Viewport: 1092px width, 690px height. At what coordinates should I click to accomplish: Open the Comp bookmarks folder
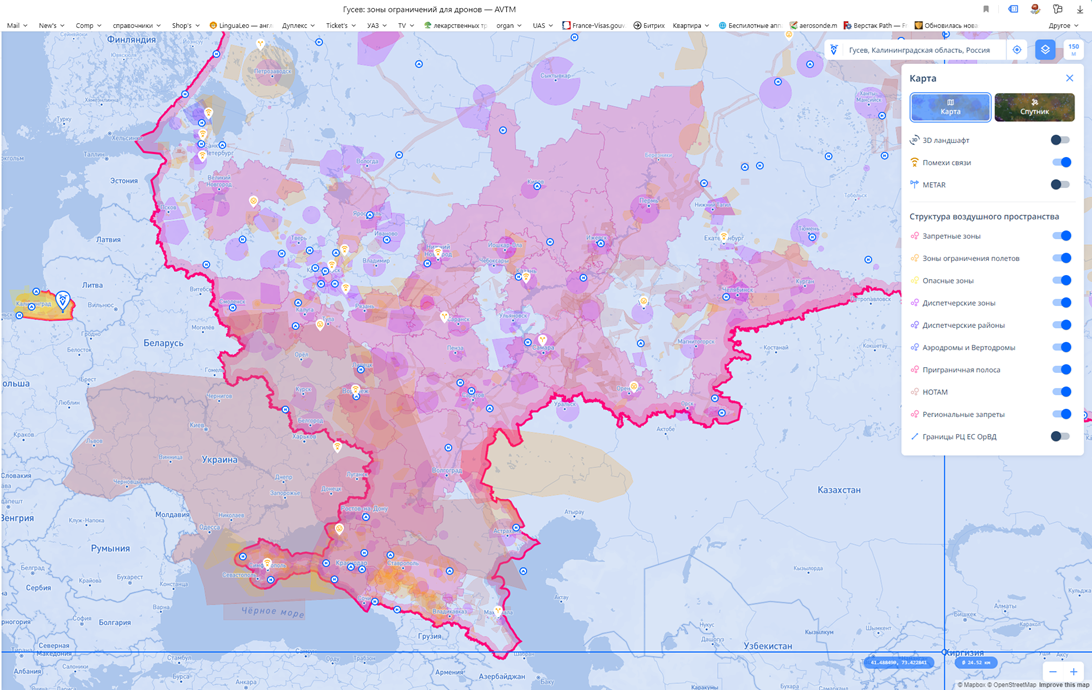pos(88,25)
